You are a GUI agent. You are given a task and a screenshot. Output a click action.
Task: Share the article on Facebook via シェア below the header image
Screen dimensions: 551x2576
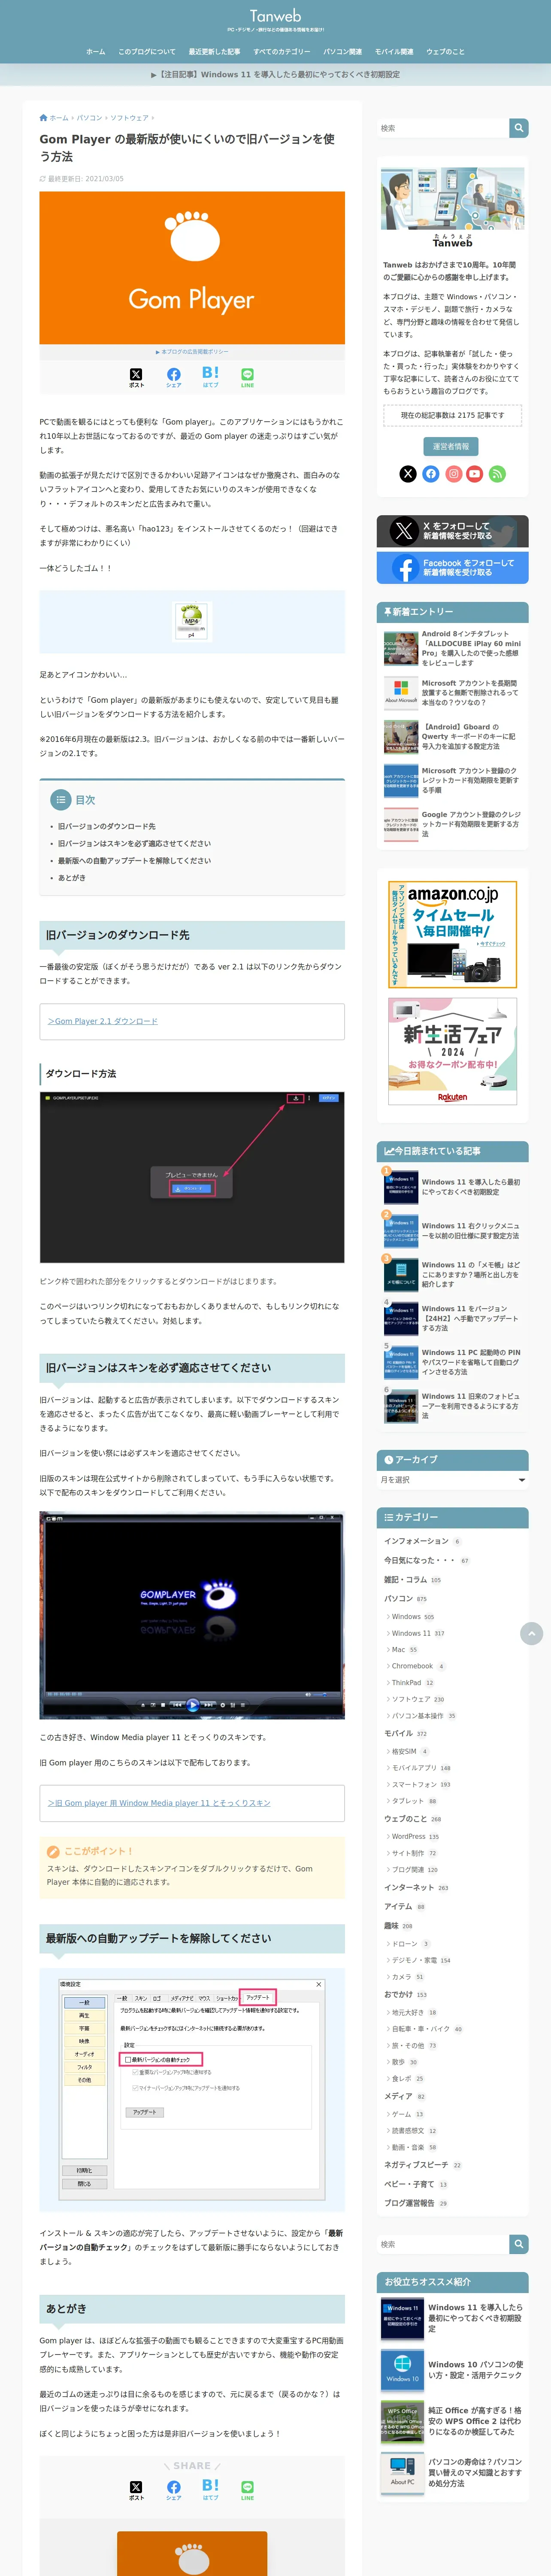click(174, 377)
